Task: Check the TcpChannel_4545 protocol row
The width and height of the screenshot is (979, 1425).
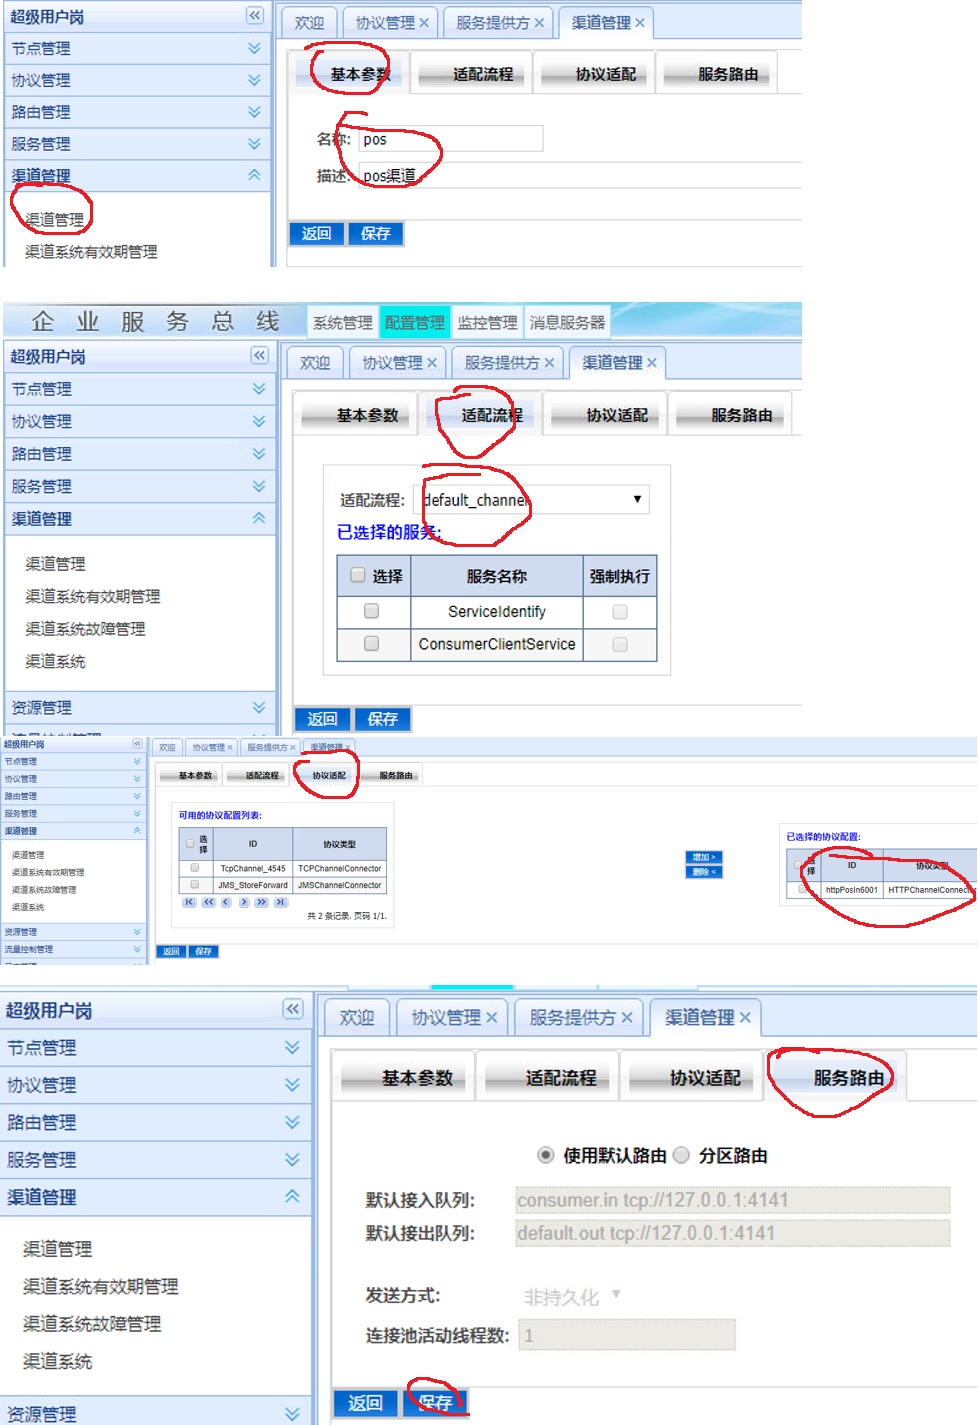Action: pos(194,868)
